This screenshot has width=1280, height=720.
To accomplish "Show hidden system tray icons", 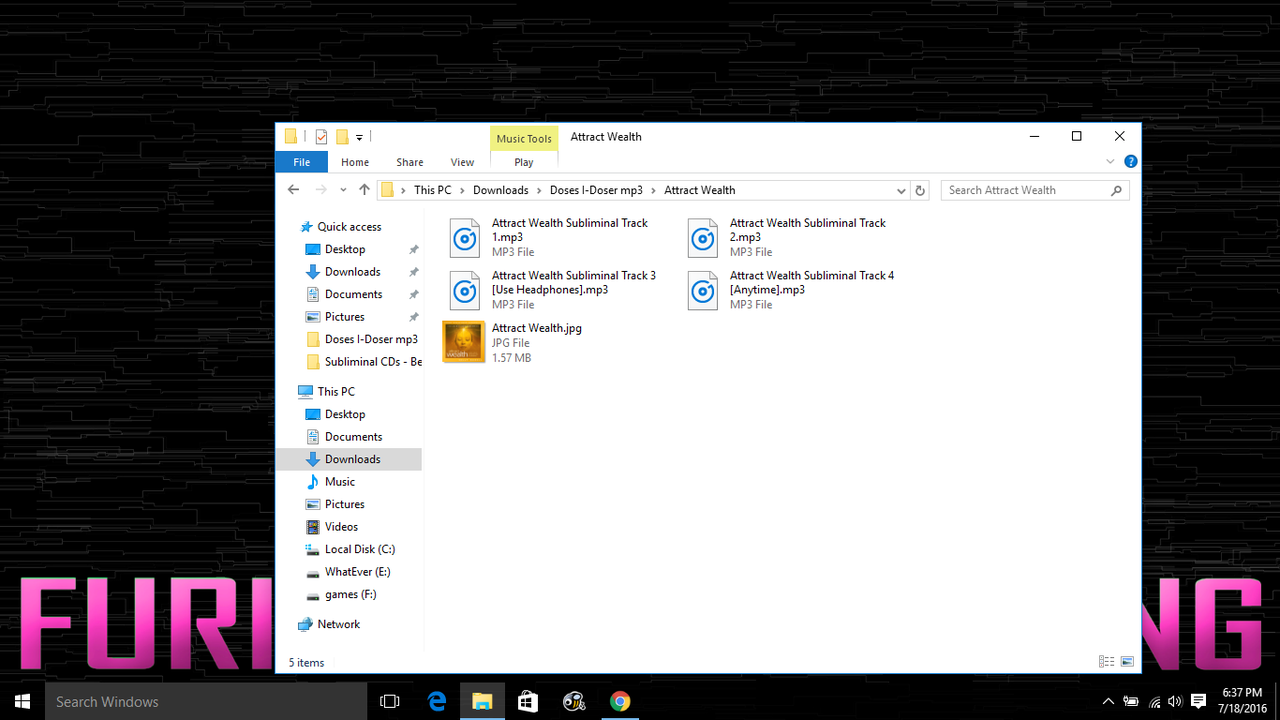I will (1108, 702).
